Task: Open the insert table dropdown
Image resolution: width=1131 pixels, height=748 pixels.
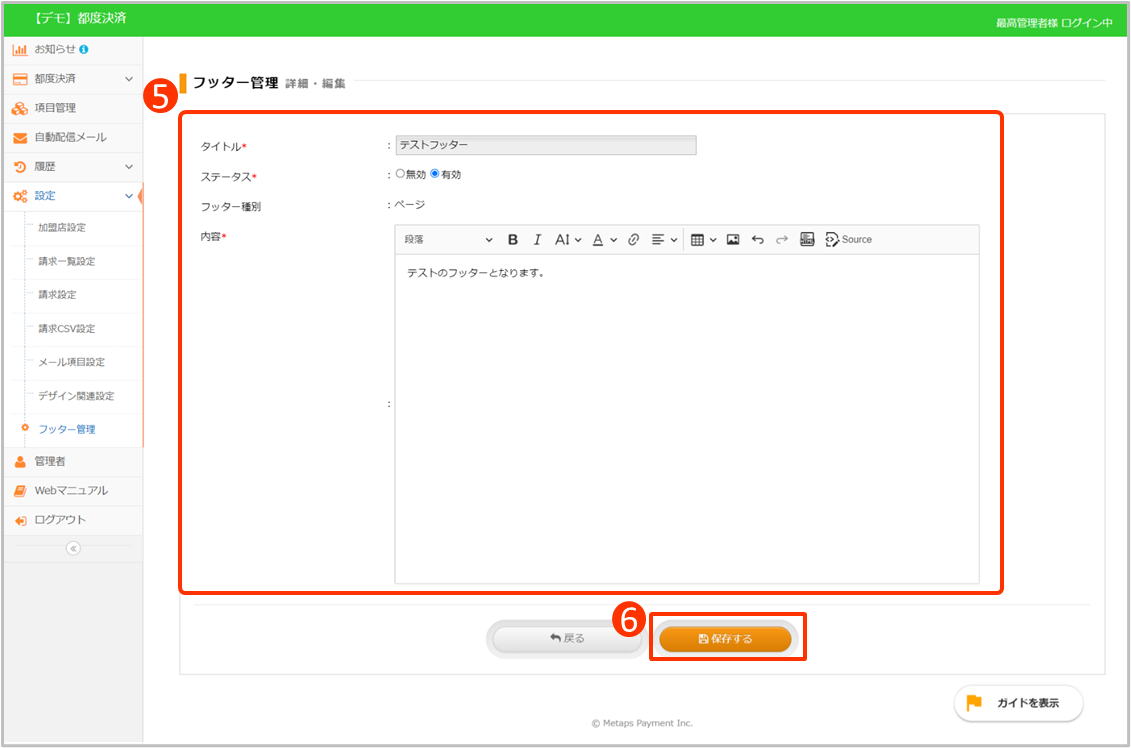Action: (x=703, y=240)
